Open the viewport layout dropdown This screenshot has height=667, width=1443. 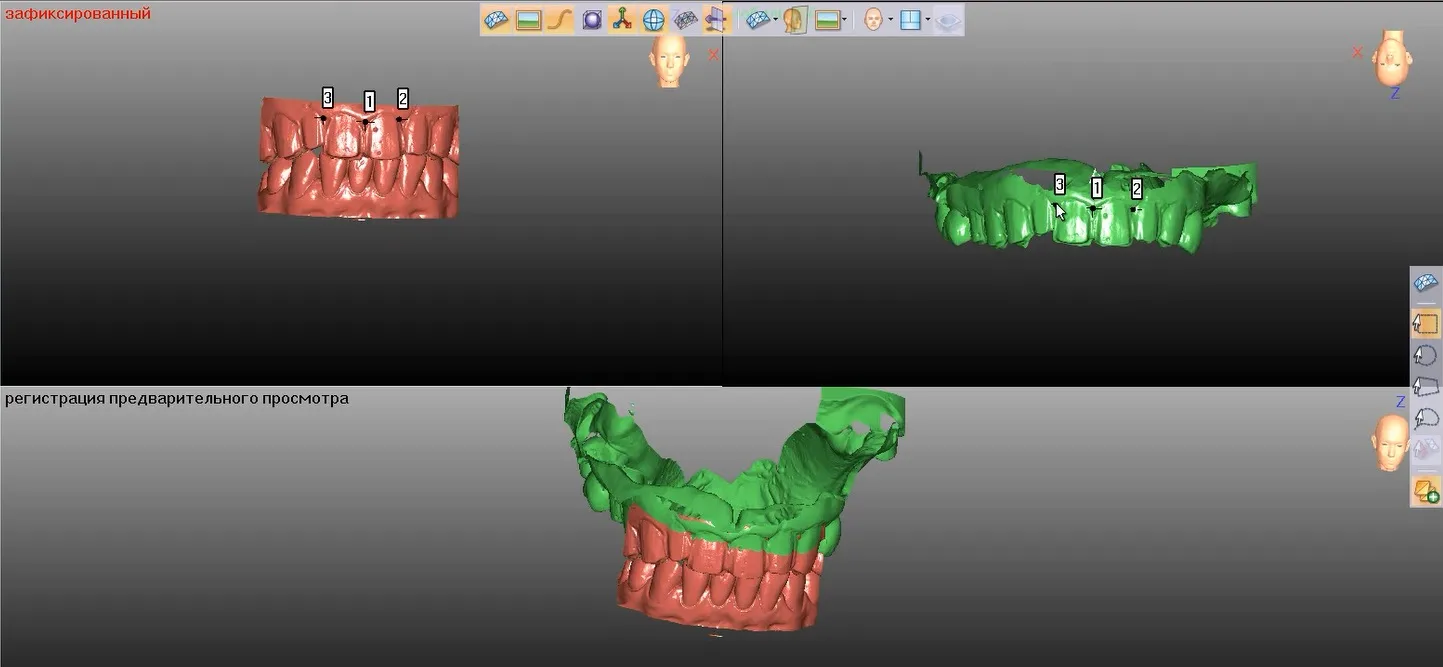[928, 20]
